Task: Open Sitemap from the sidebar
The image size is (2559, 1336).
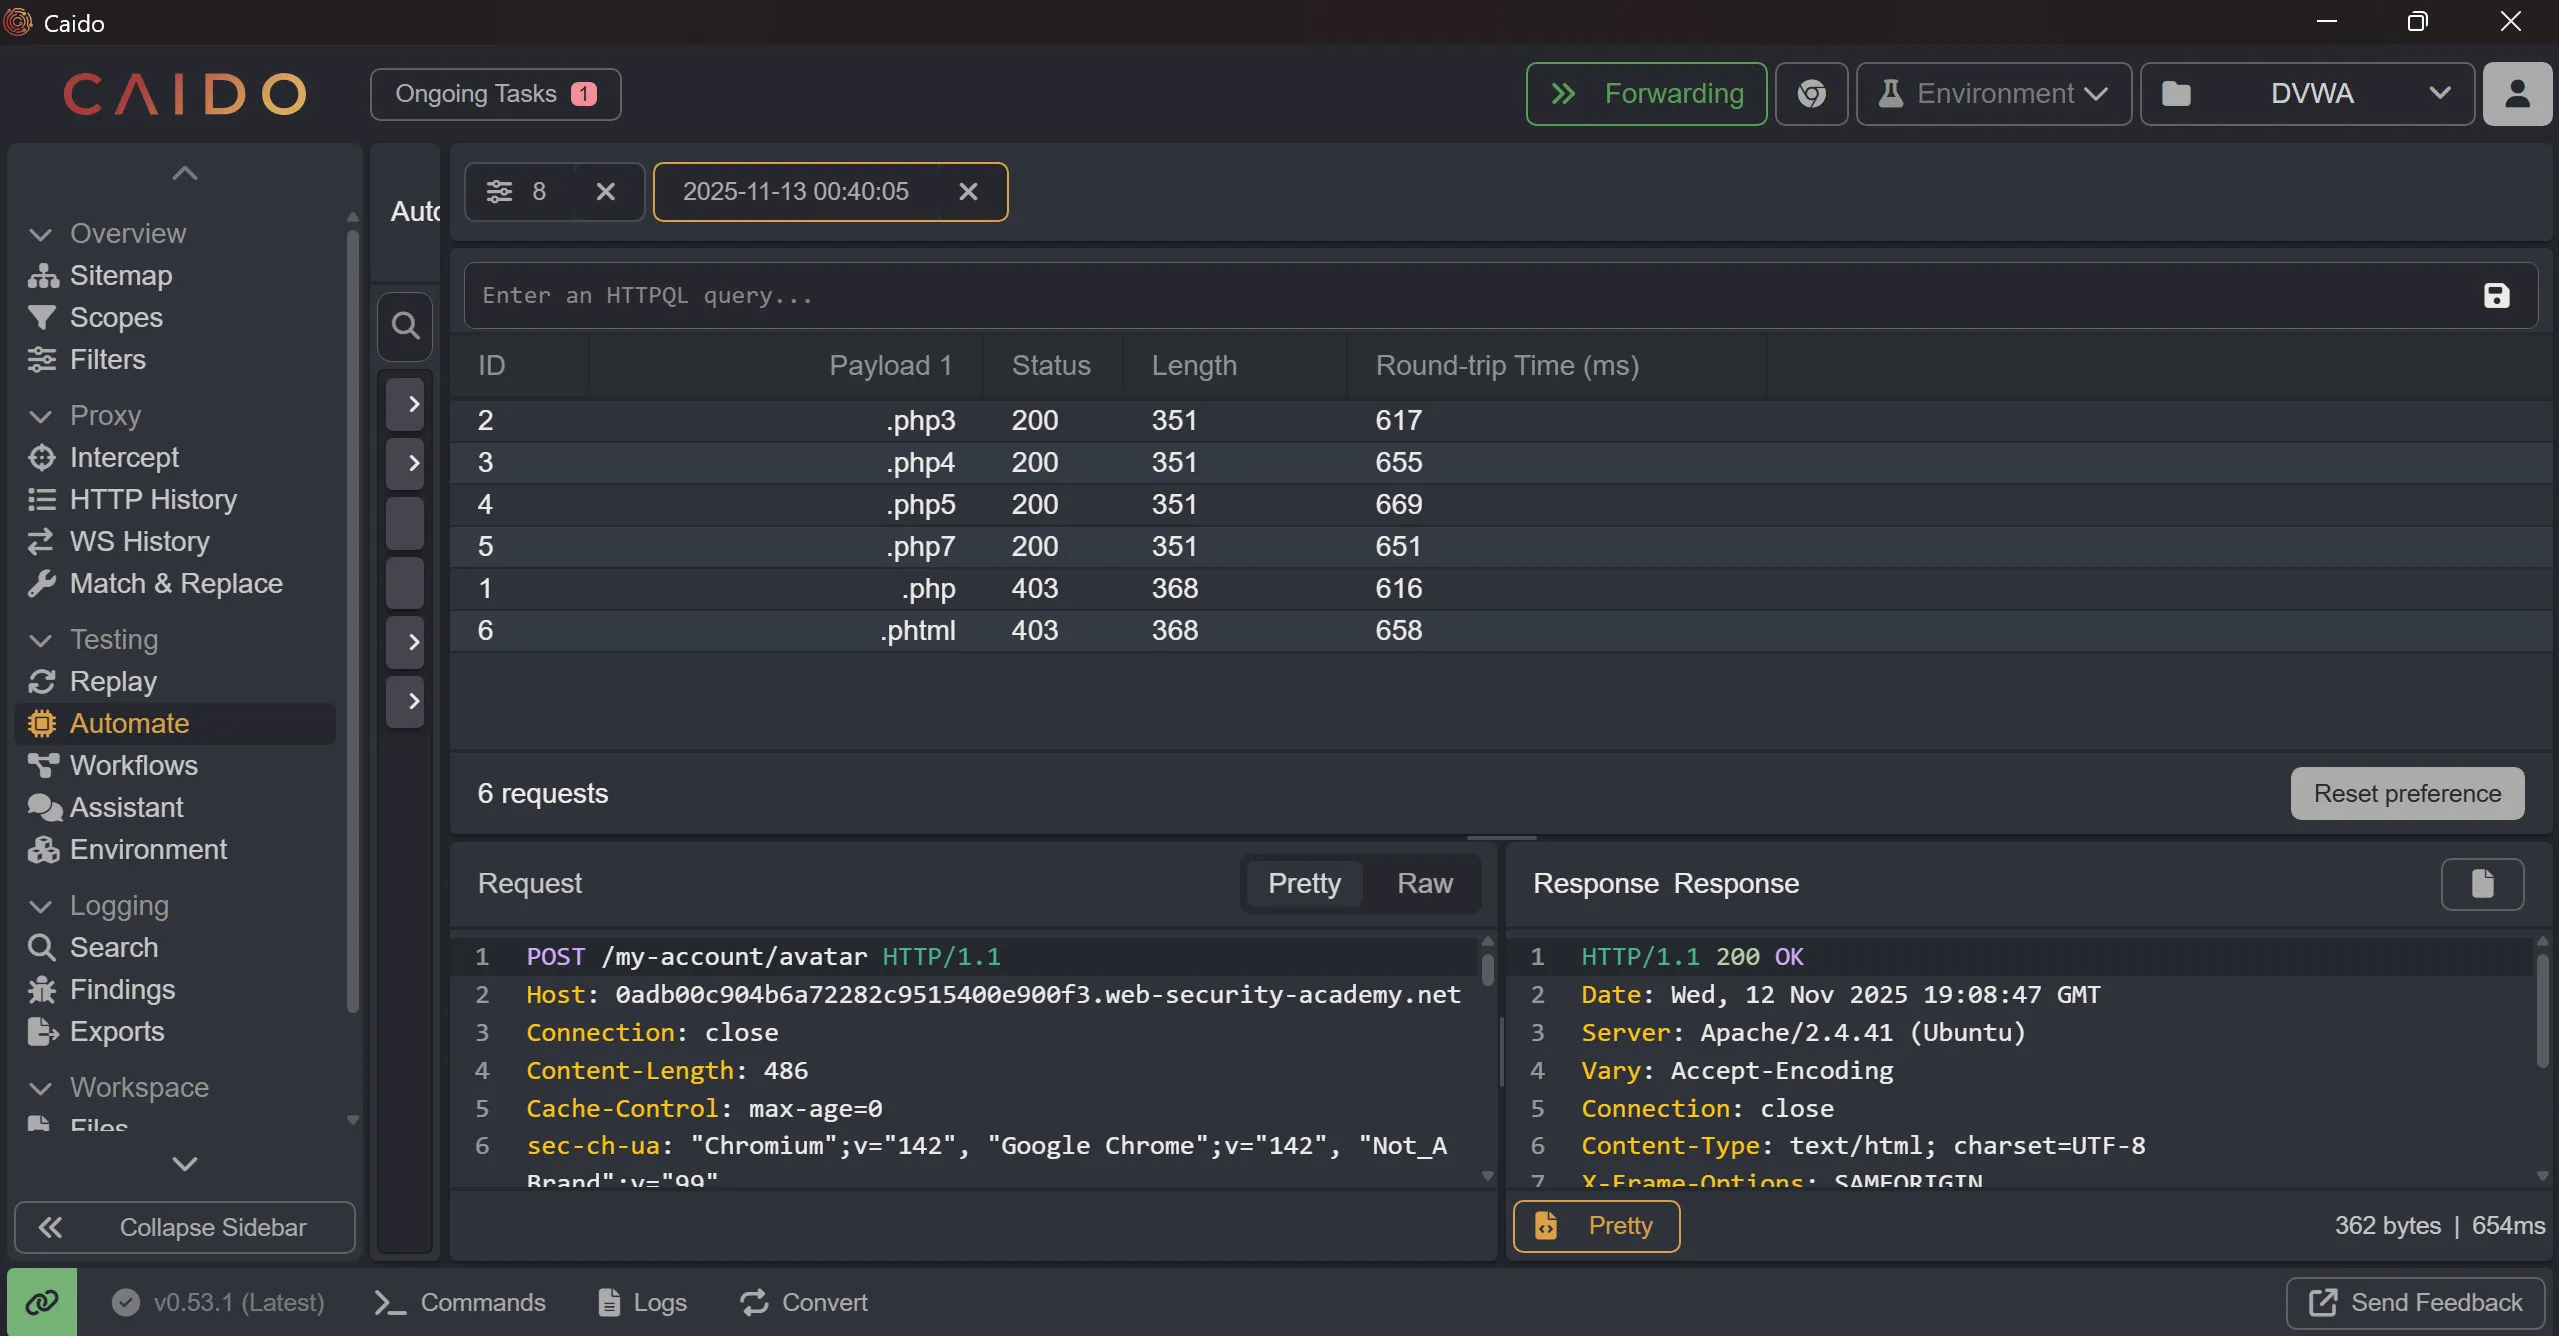Action: point(120,275)
